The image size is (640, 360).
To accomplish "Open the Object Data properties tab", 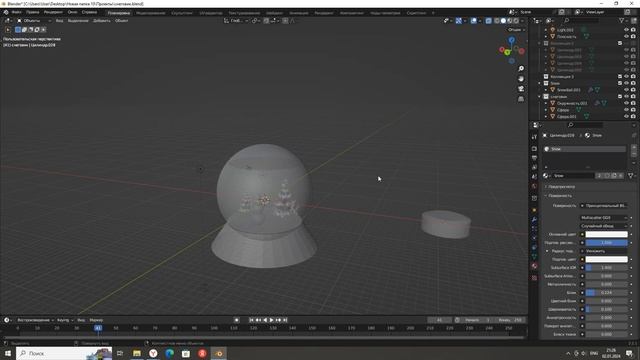I will coord(534,257).
